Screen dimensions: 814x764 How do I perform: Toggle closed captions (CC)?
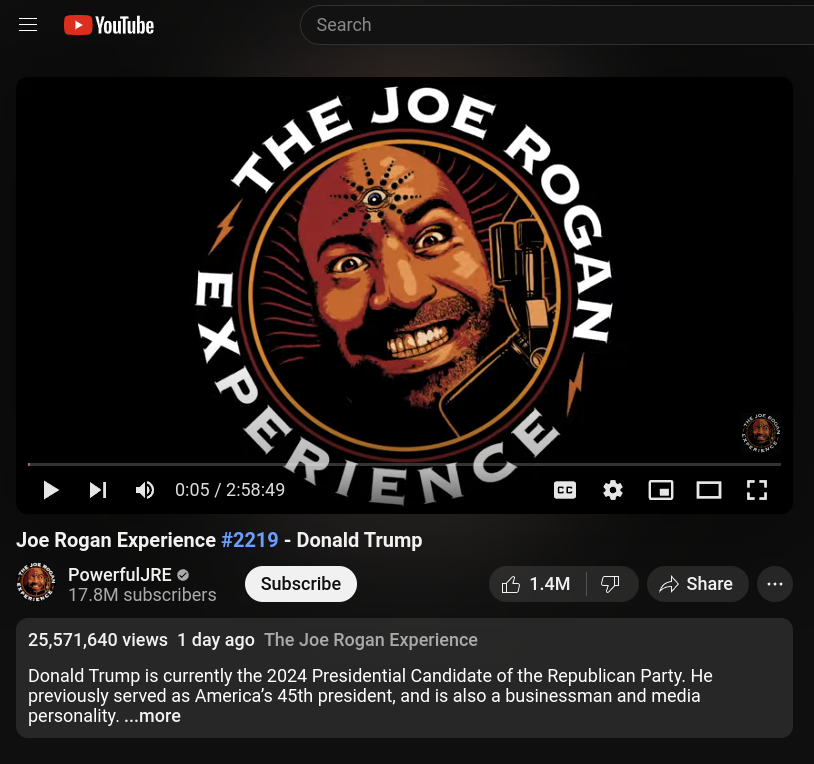pos(565,490)
